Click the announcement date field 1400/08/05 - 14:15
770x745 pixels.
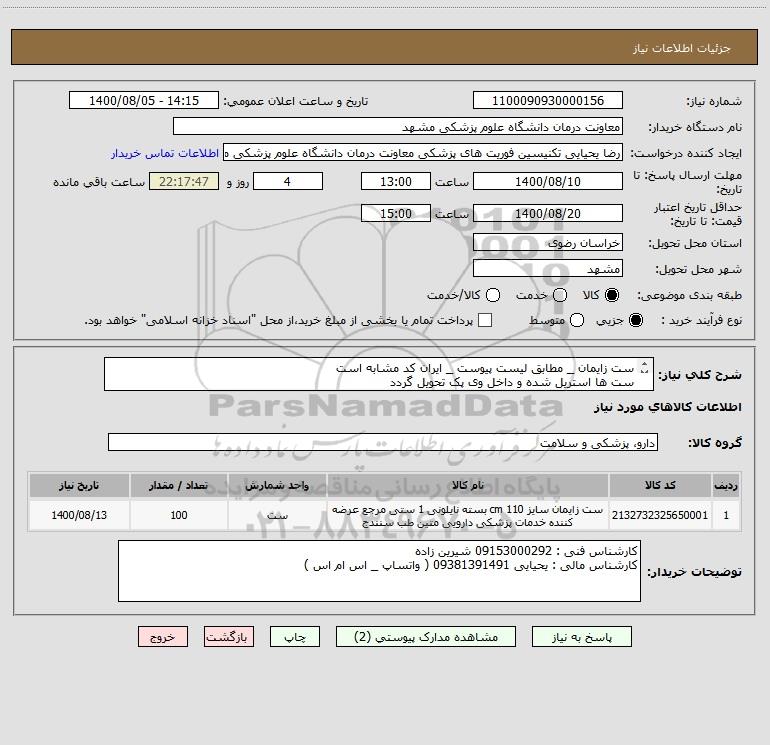pyautogui.click(x=143, y=100)
